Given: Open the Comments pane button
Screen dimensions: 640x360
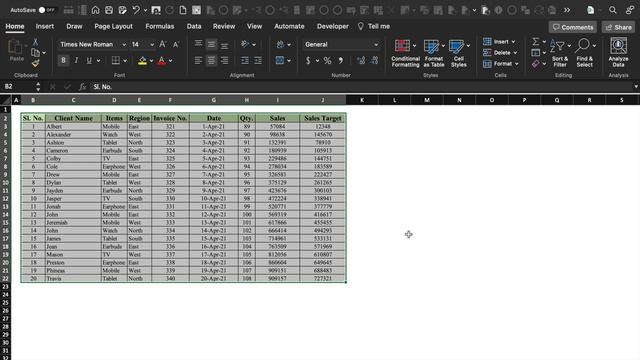Looking at the screenshot, I should [573, 27].
